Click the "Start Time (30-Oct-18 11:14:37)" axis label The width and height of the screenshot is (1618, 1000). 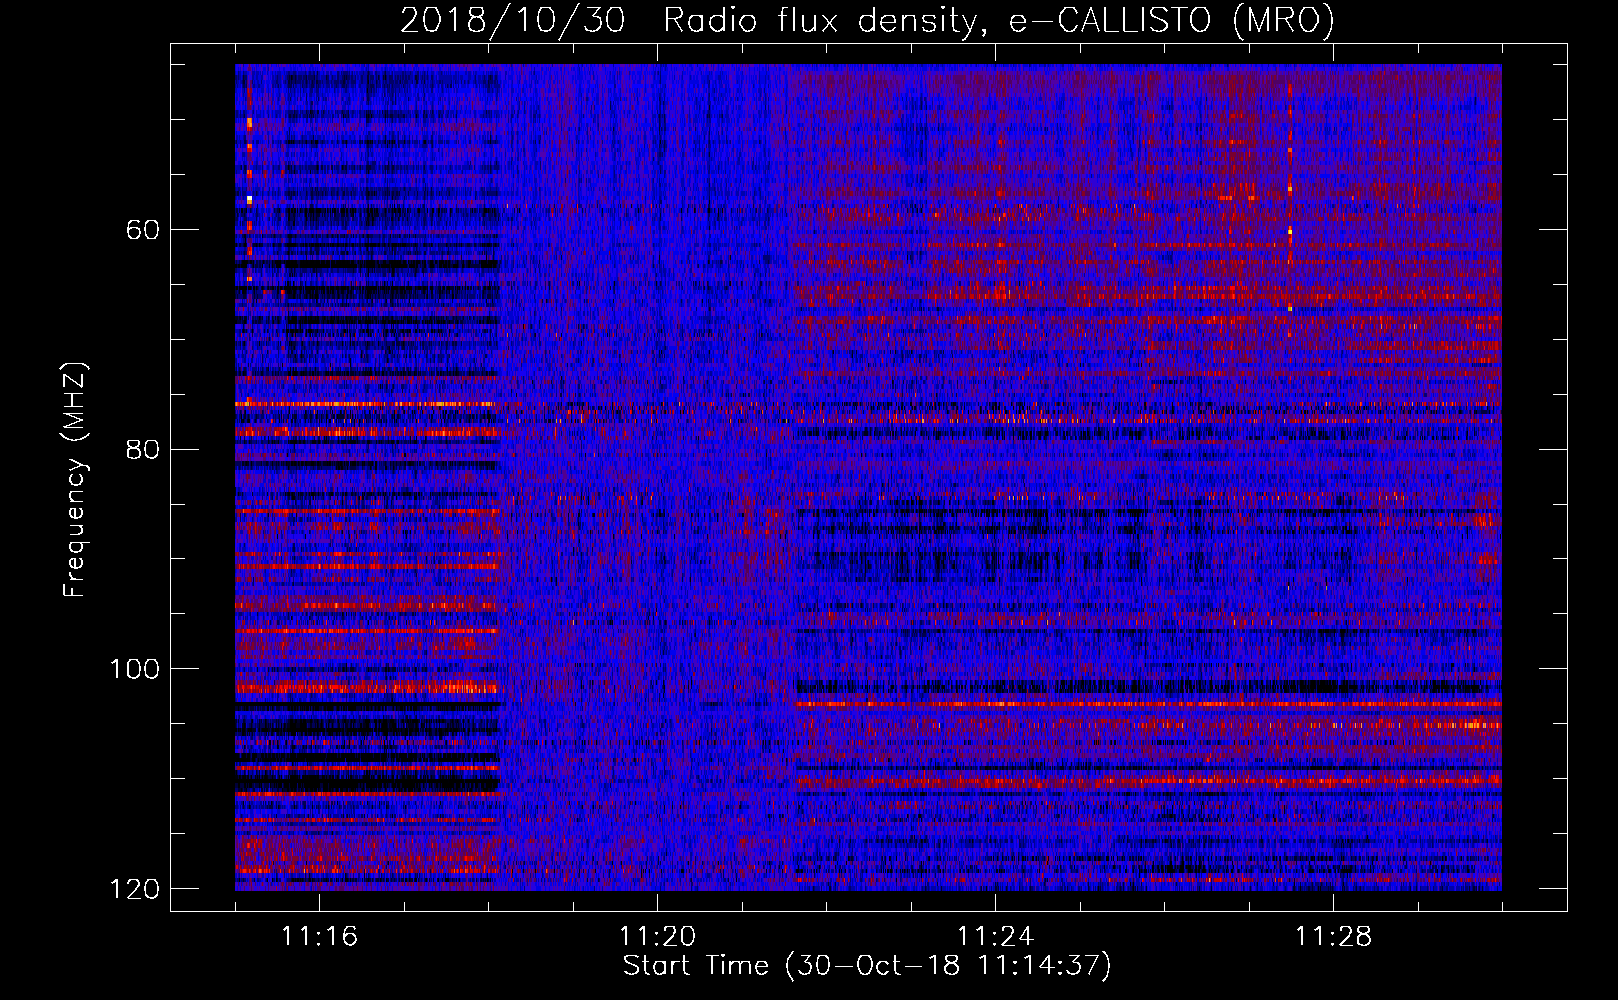click(867, 966)
